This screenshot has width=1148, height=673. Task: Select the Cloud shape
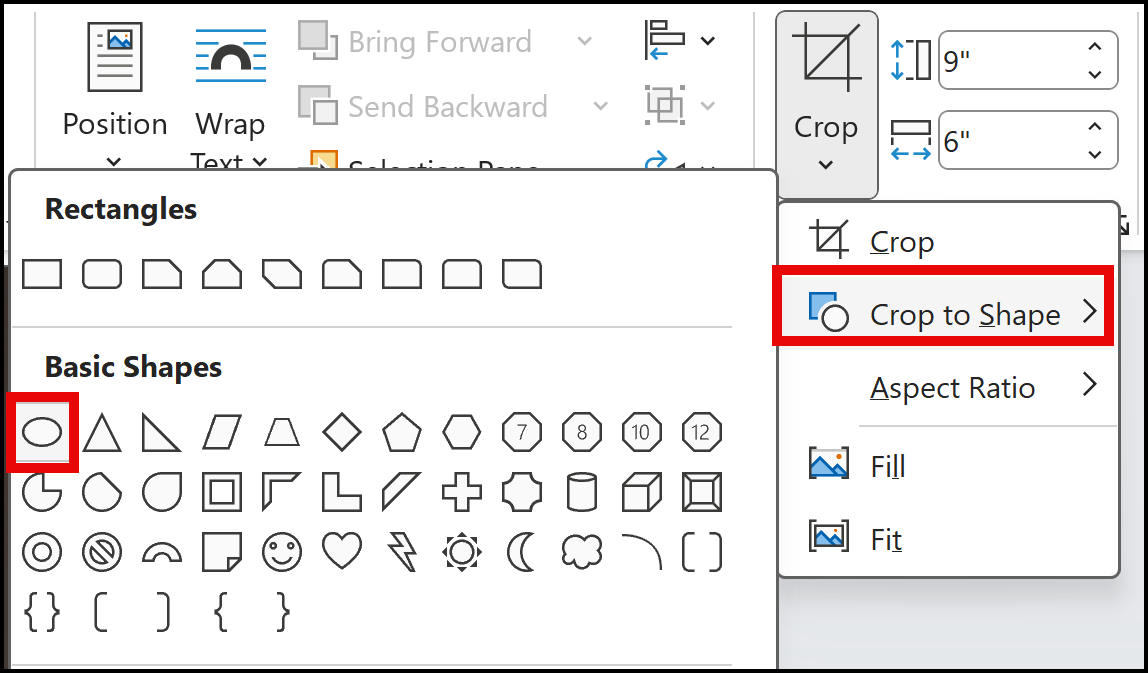point(582,552)
